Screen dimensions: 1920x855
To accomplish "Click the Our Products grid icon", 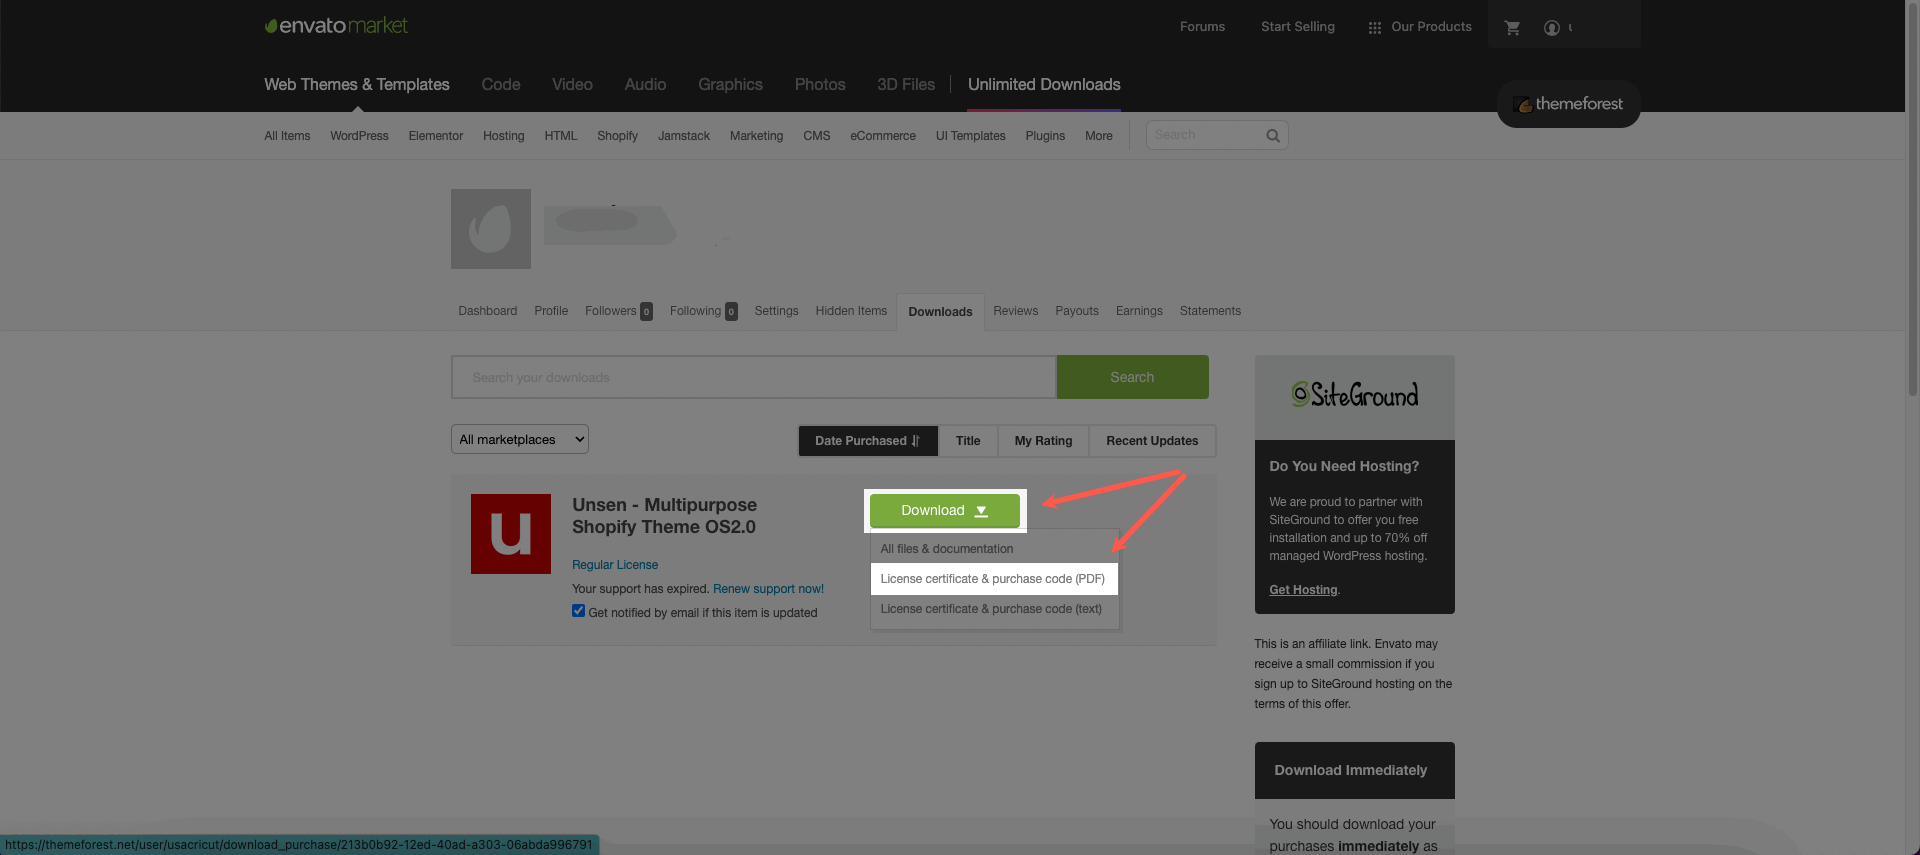I will [x=1375, y=28].
